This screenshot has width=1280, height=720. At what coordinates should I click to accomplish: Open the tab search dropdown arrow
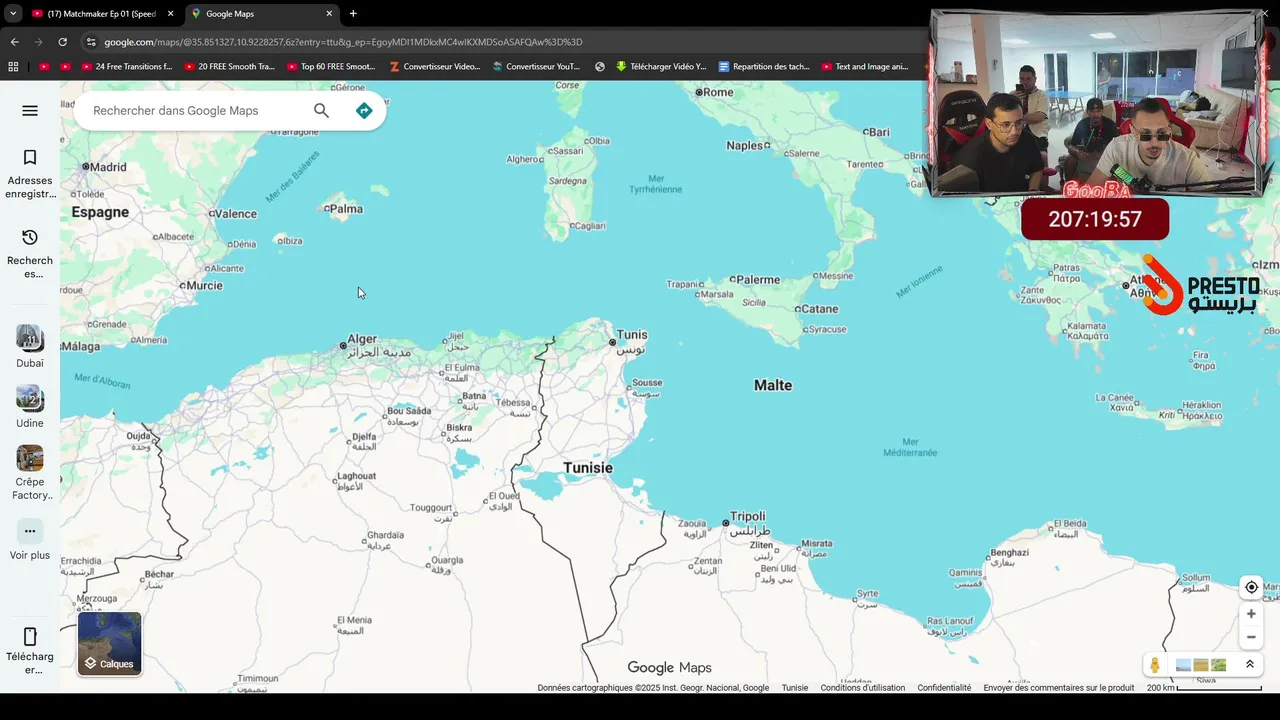pos(13,14)
